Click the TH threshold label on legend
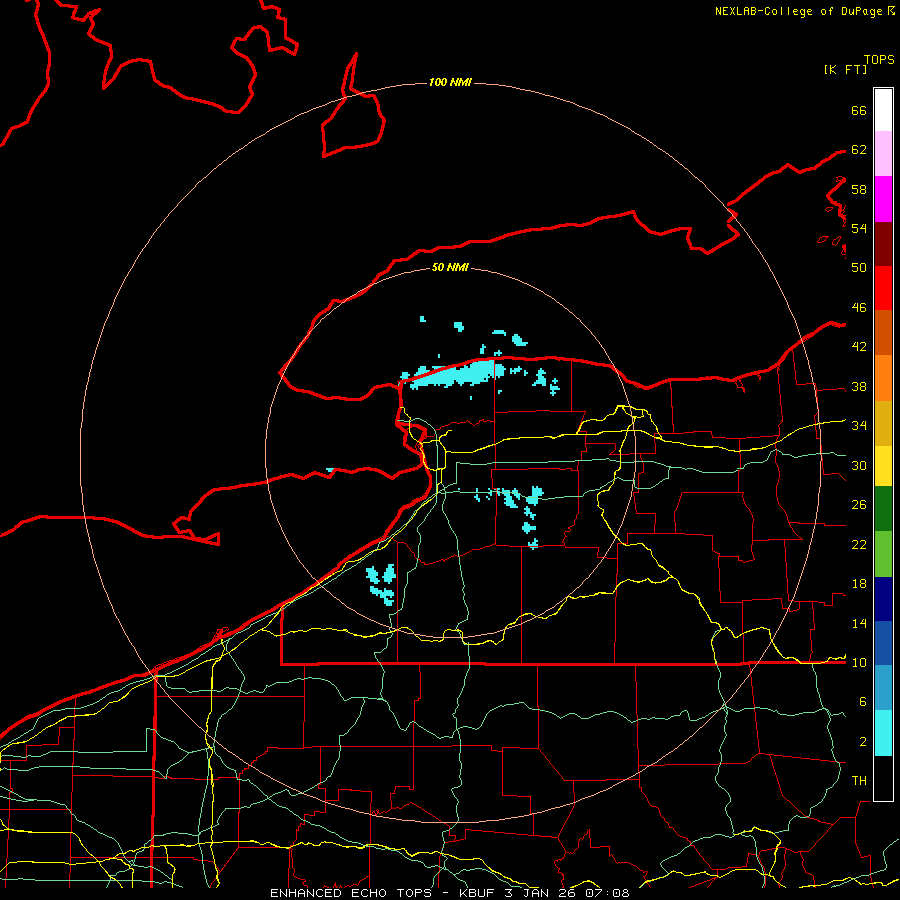 pyautogui.click(x=859, y=781)
